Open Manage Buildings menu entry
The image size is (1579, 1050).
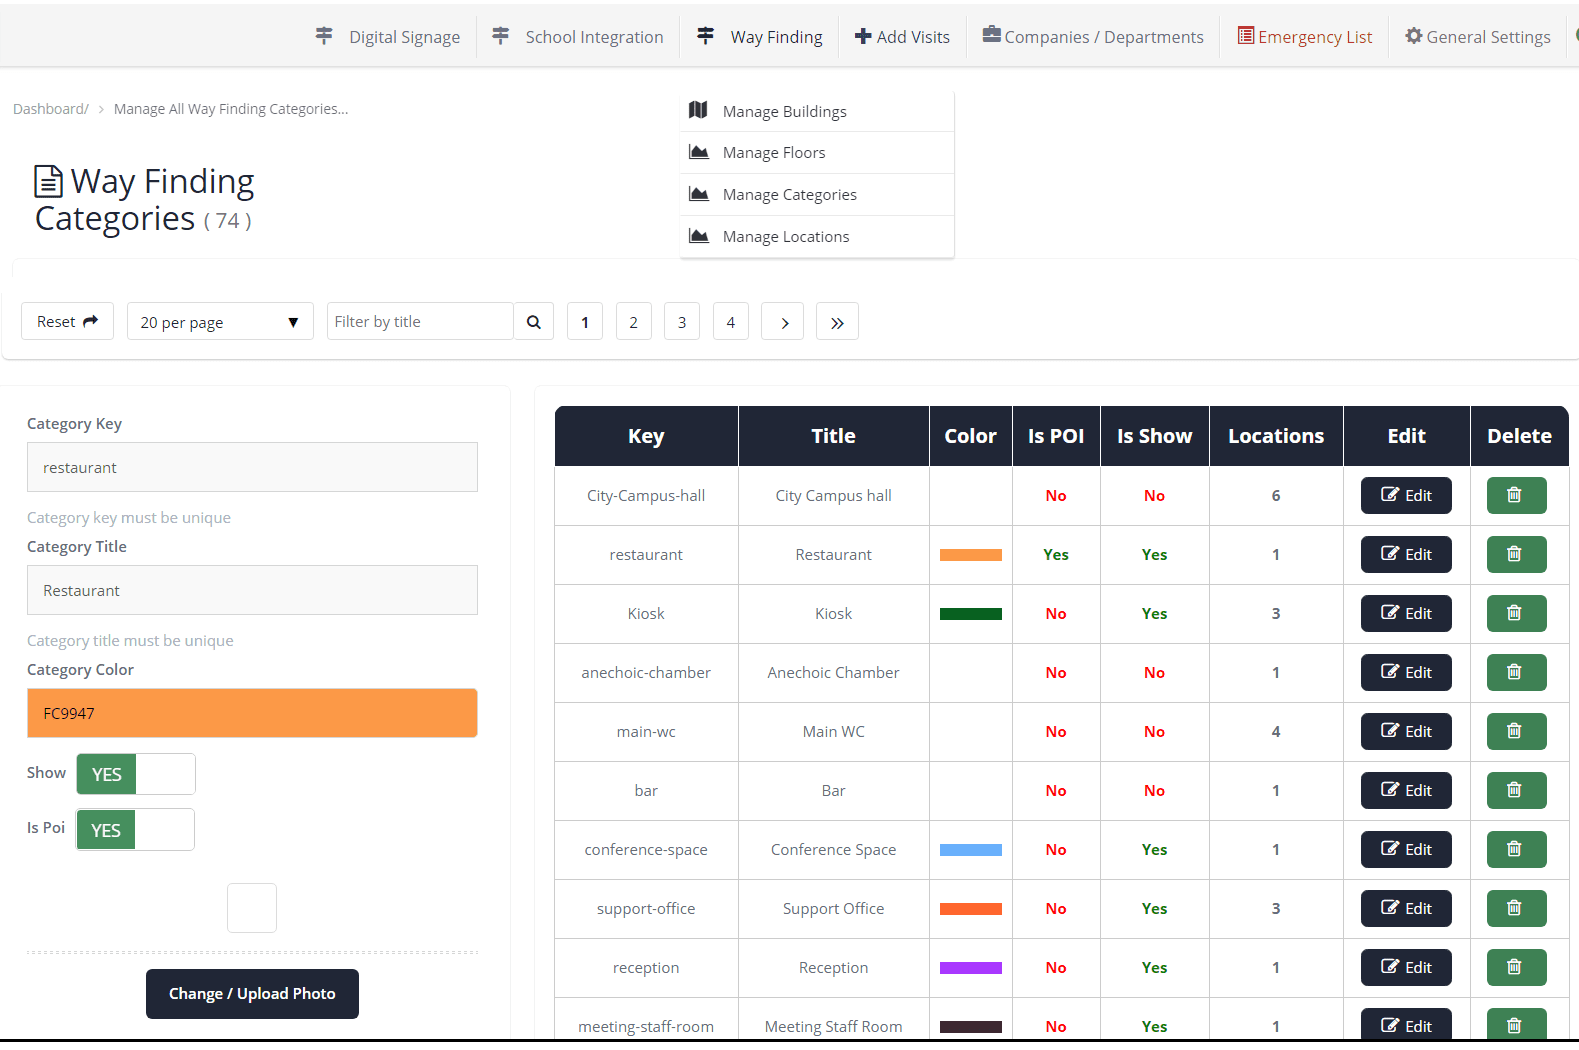784,112
